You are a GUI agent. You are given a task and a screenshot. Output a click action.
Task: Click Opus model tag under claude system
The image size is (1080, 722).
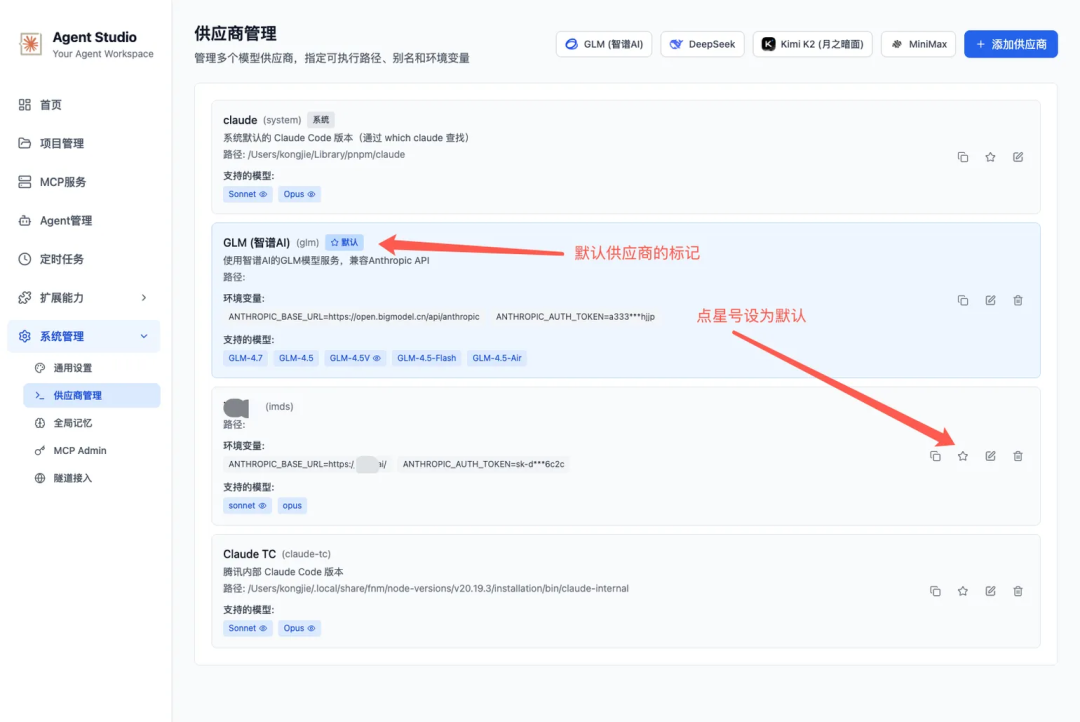299,194
